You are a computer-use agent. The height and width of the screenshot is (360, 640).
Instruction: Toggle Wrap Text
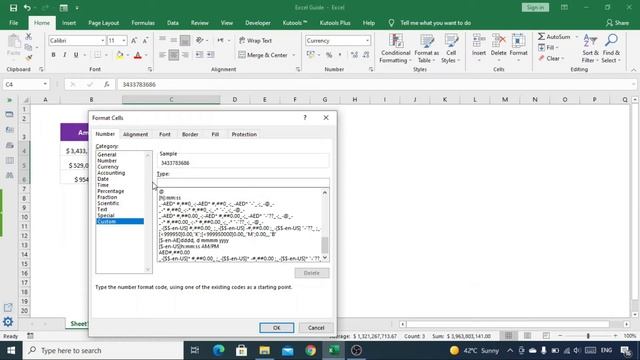tap(256, 40)
